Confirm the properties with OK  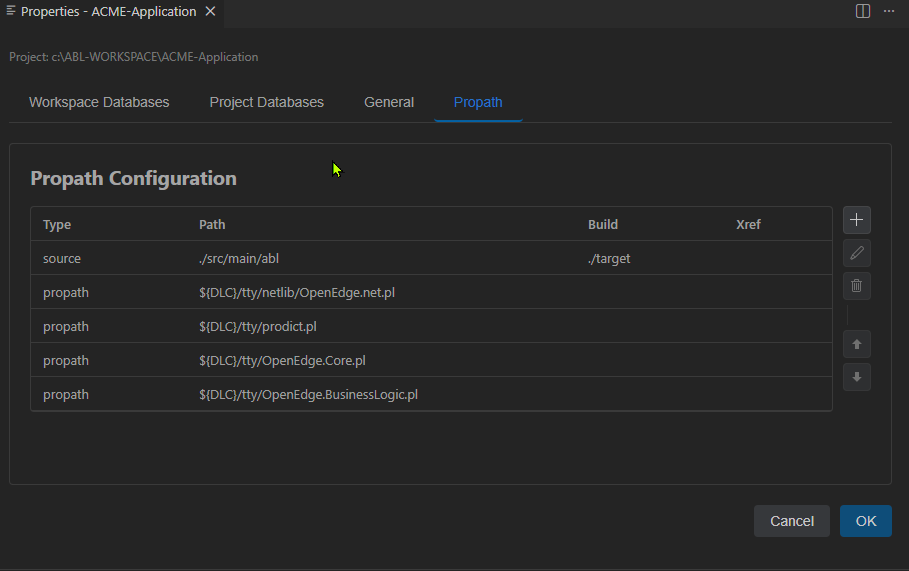pos(866,521)
